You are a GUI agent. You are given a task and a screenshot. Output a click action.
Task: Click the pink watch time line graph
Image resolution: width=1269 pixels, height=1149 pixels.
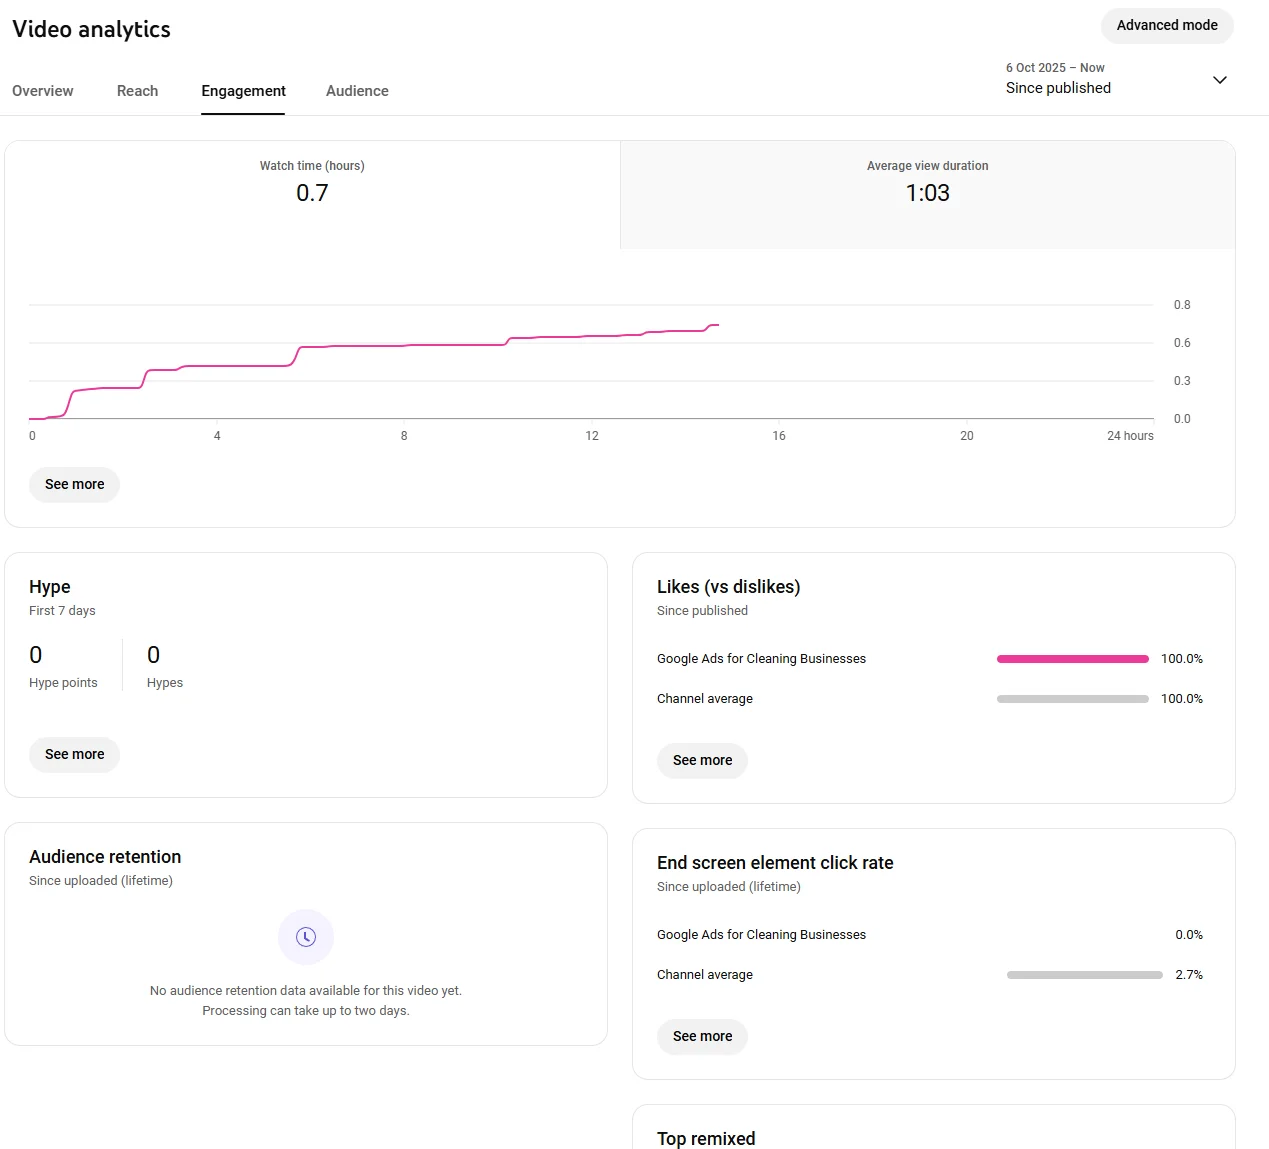(400, 346)
